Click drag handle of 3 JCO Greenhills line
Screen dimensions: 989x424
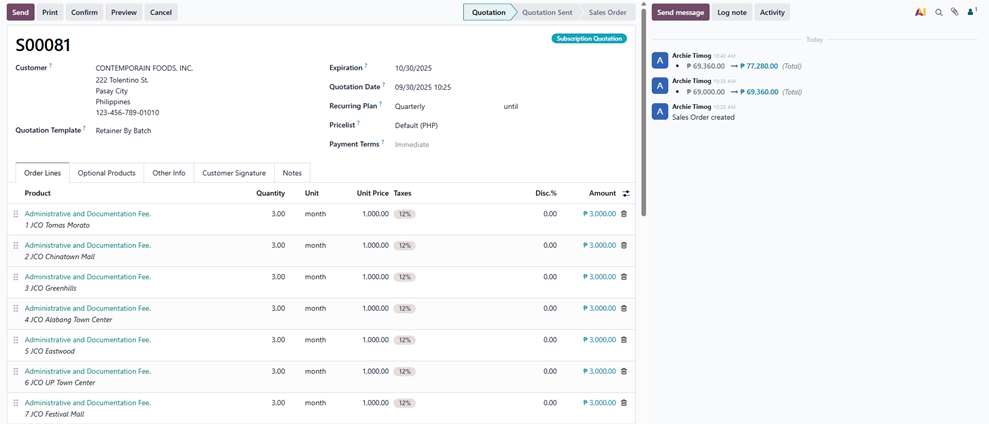pyautogui.click(x=16, y=277)
